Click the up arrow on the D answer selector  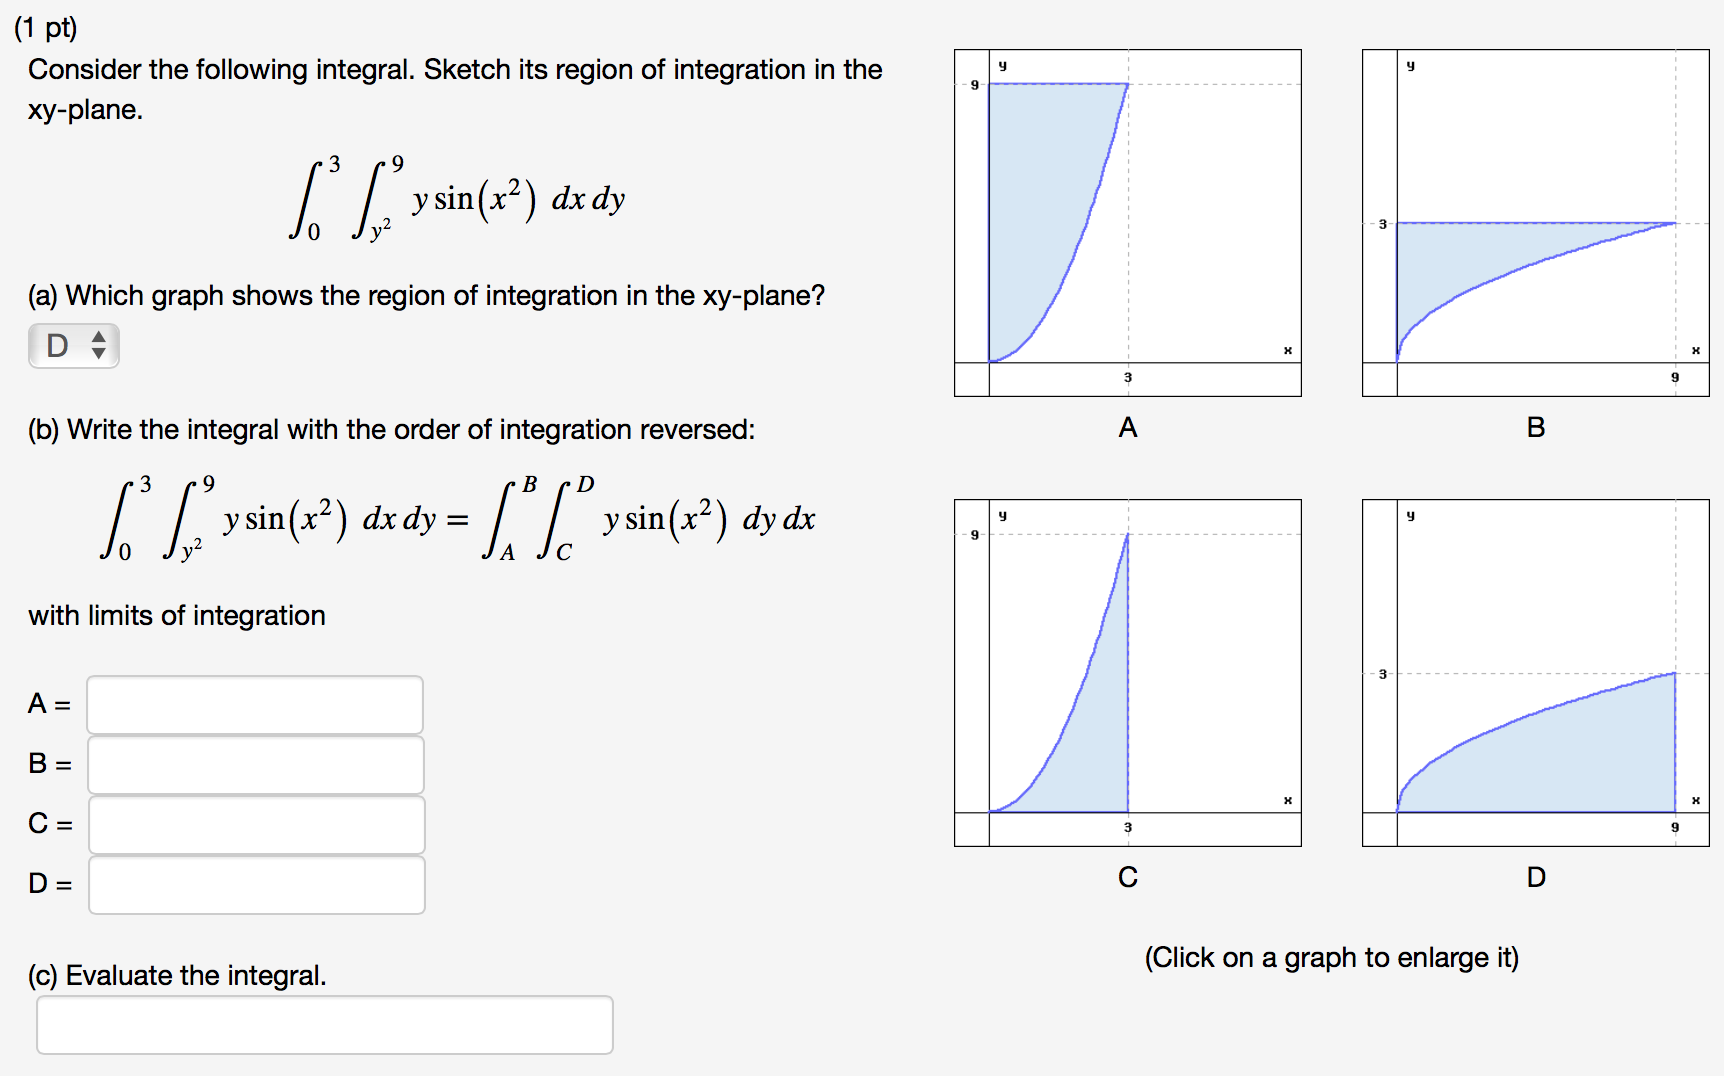coord(100,337)
